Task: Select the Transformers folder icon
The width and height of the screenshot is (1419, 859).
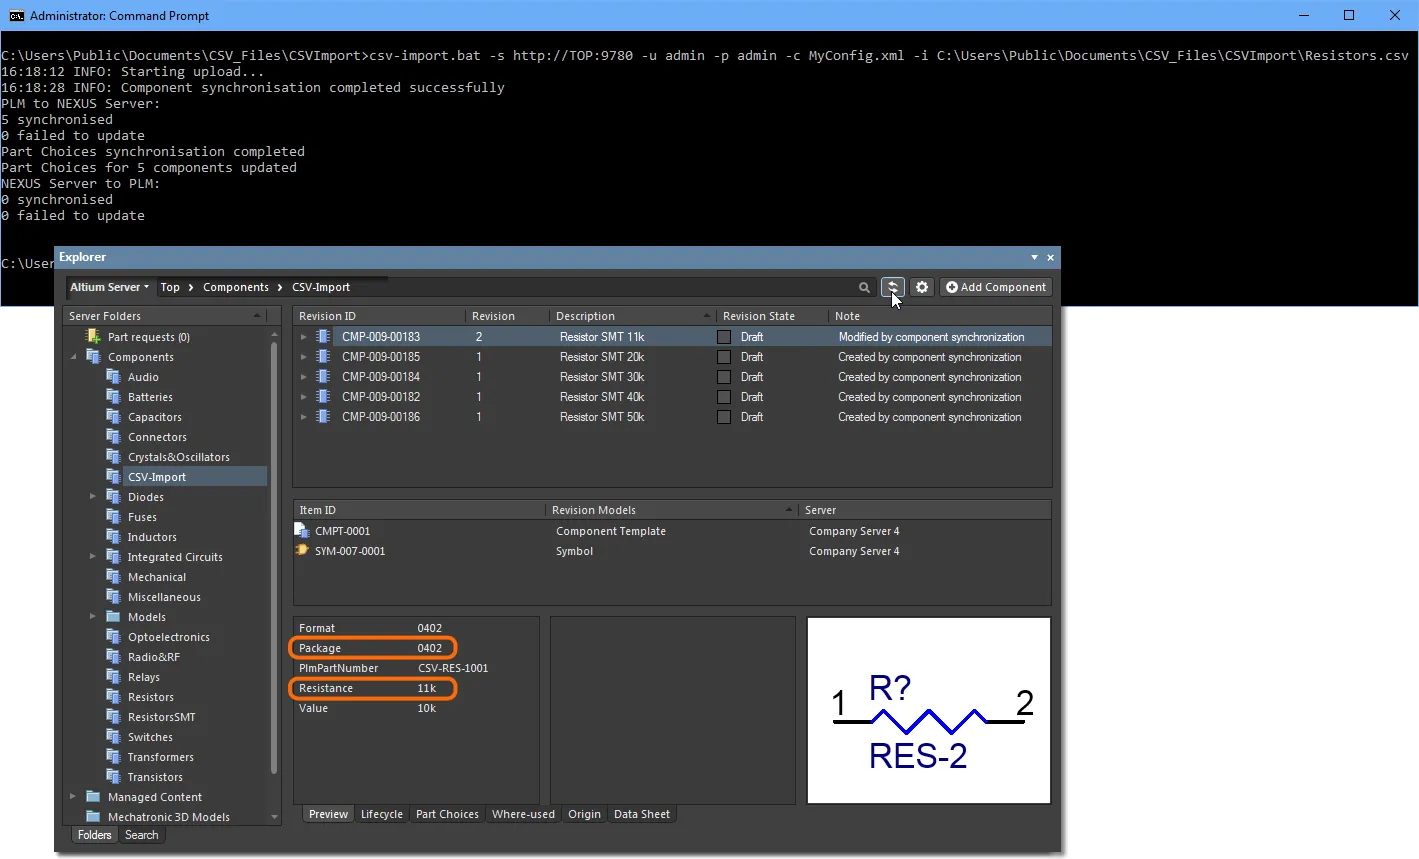Action: point(114,757)
